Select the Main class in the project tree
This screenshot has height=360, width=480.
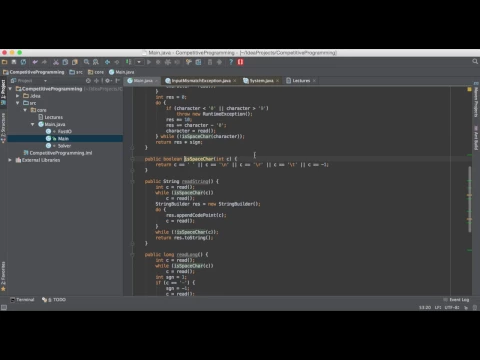(65, 138)
